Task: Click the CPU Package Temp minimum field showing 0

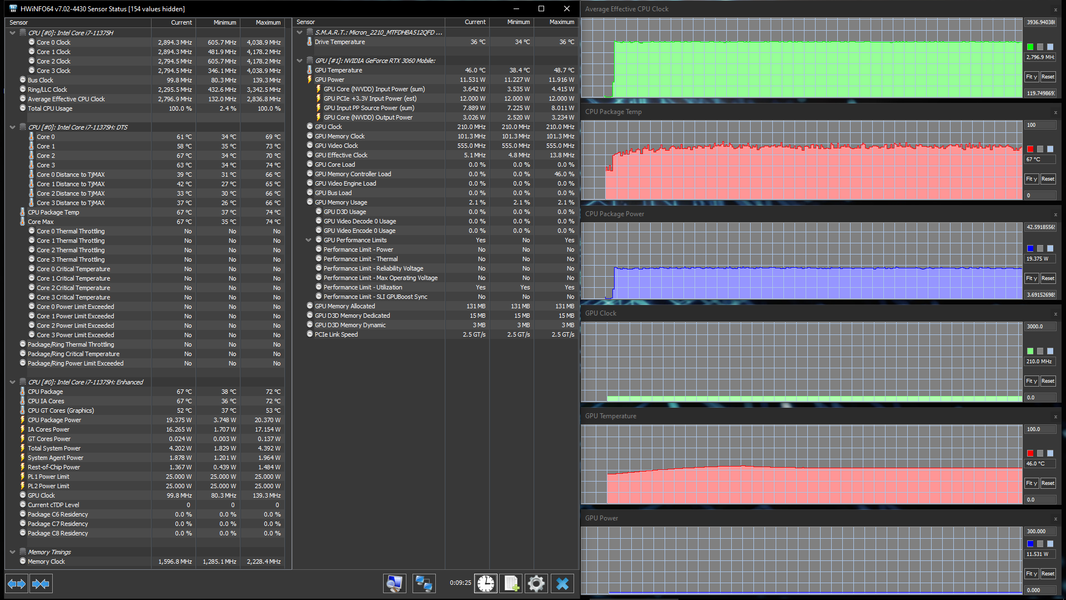Action: 1040,195
